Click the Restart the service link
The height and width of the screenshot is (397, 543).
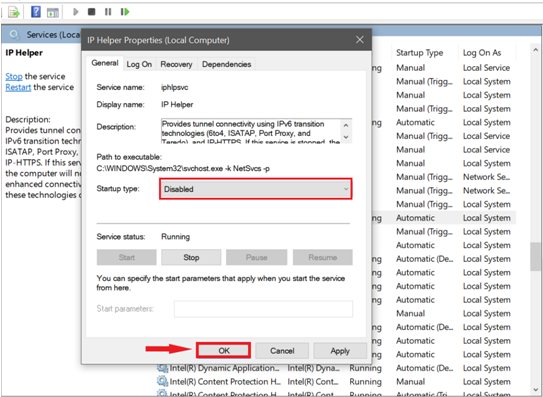coord(18,87)
